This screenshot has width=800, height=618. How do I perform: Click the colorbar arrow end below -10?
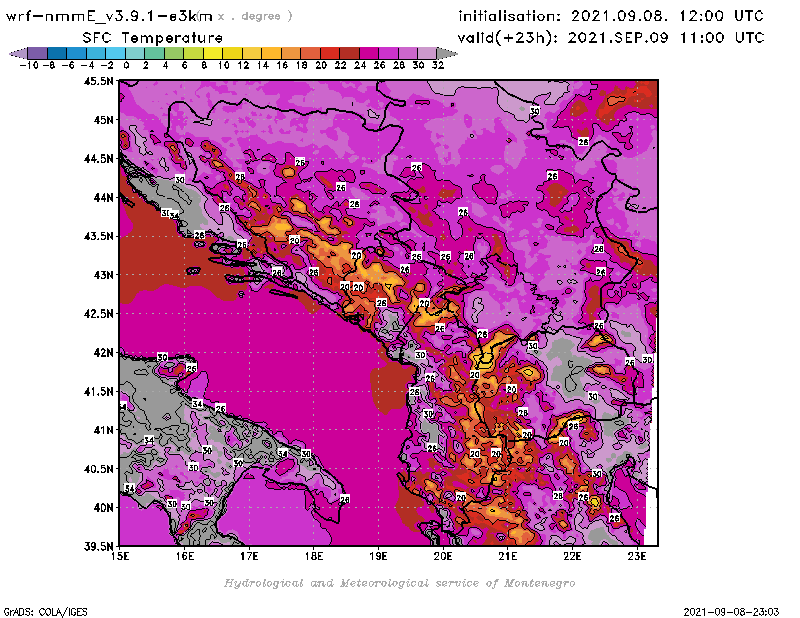pyautogui.click(x=18, y=53)
